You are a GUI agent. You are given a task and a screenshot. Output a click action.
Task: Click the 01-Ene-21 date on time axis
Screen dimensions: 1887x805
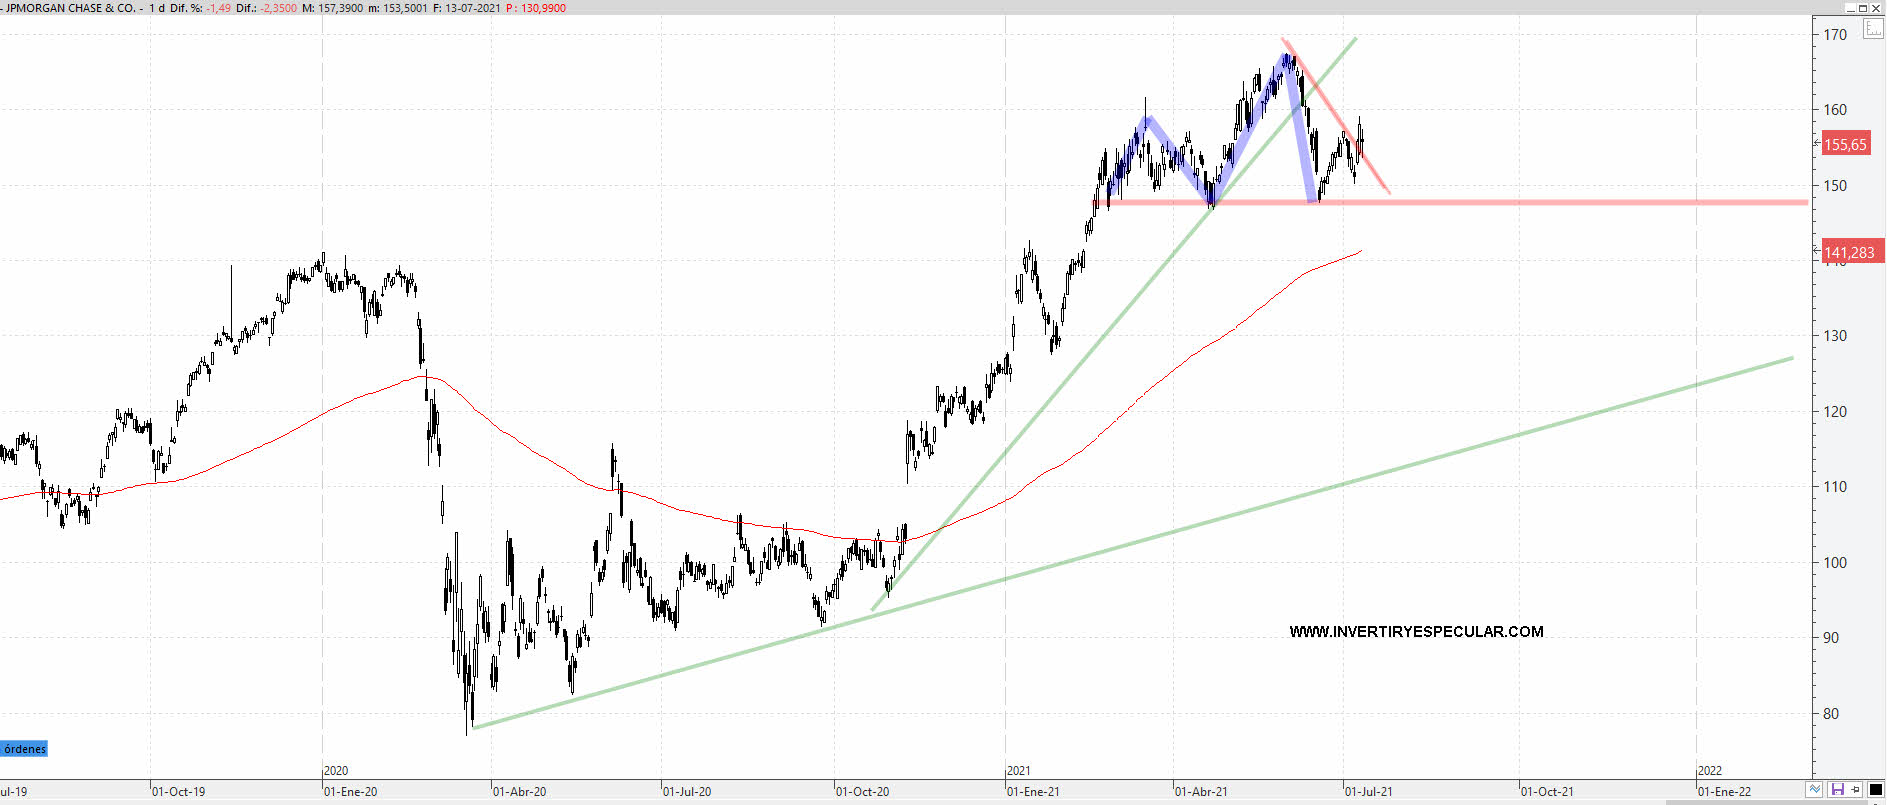point(1033,792)
